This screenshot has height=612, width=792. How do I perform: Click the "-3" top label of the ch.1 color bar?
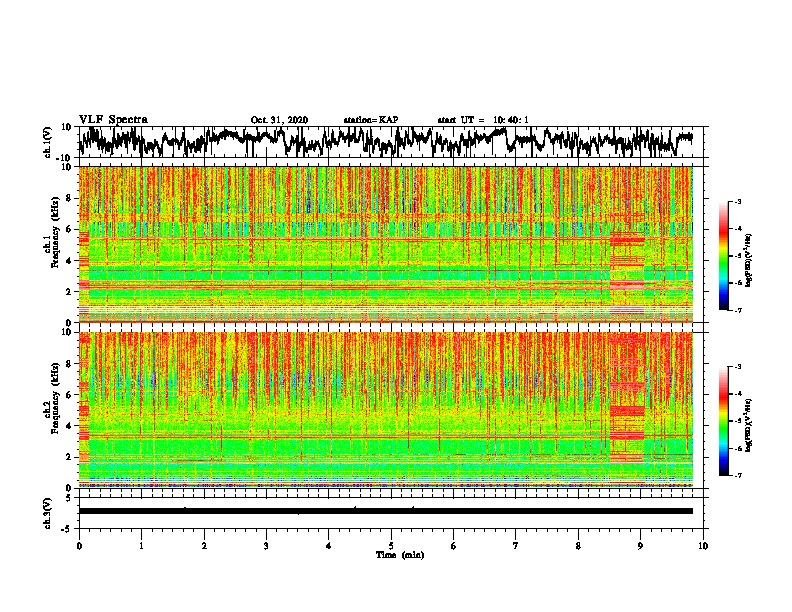(737, 202)
